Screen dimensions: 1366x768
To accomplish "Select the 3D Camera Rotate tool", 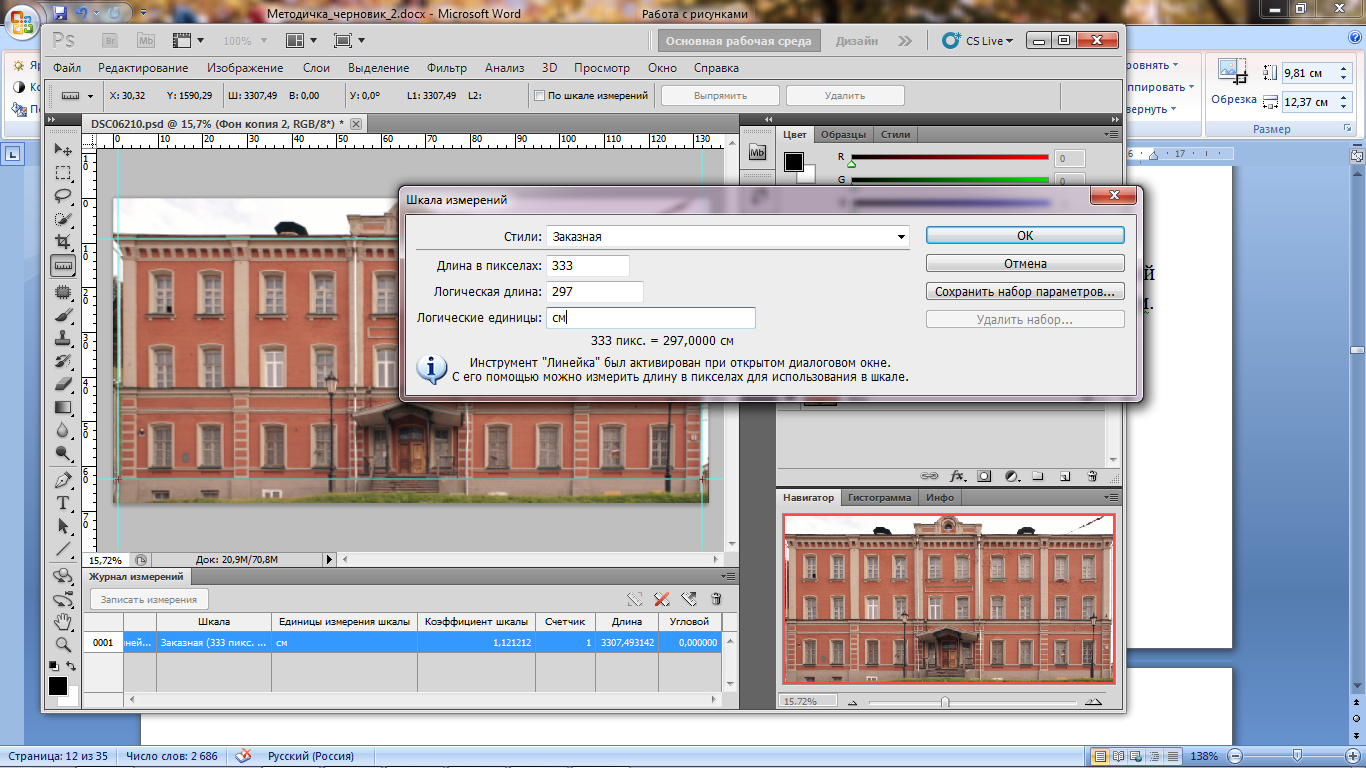I will click(63, 598).
